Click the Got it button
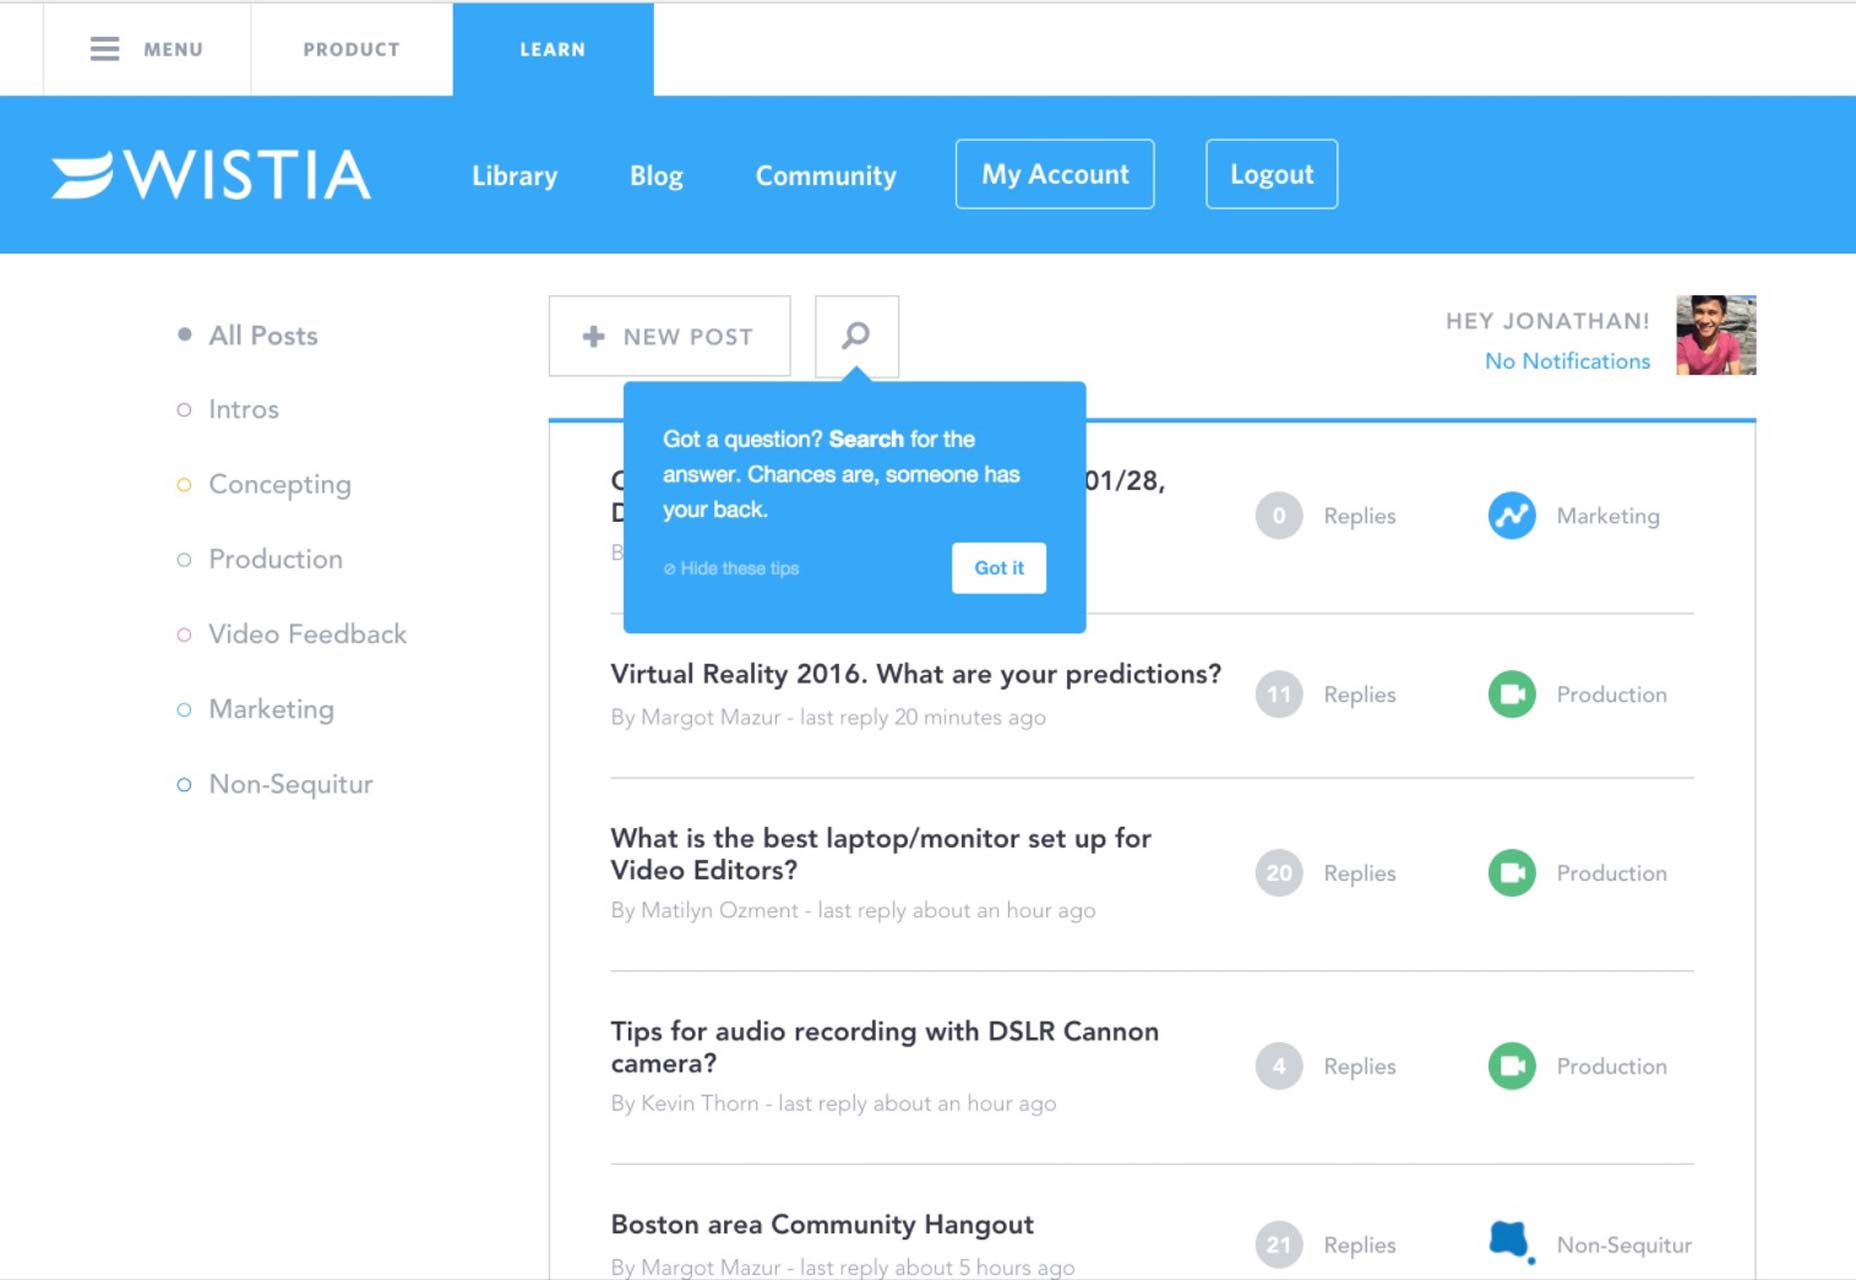Screen dimensions: 1856x1280 (999, 568)
